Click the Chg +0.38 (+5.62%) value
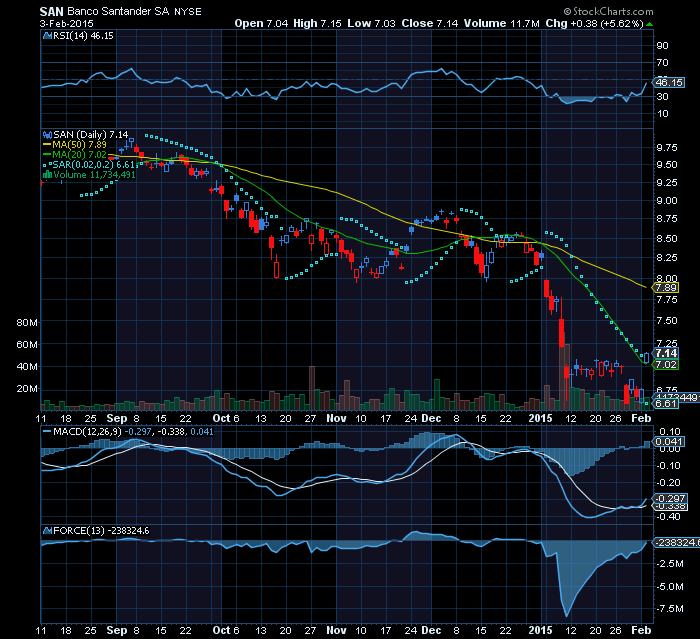The image size is (700, 639). 594,24
